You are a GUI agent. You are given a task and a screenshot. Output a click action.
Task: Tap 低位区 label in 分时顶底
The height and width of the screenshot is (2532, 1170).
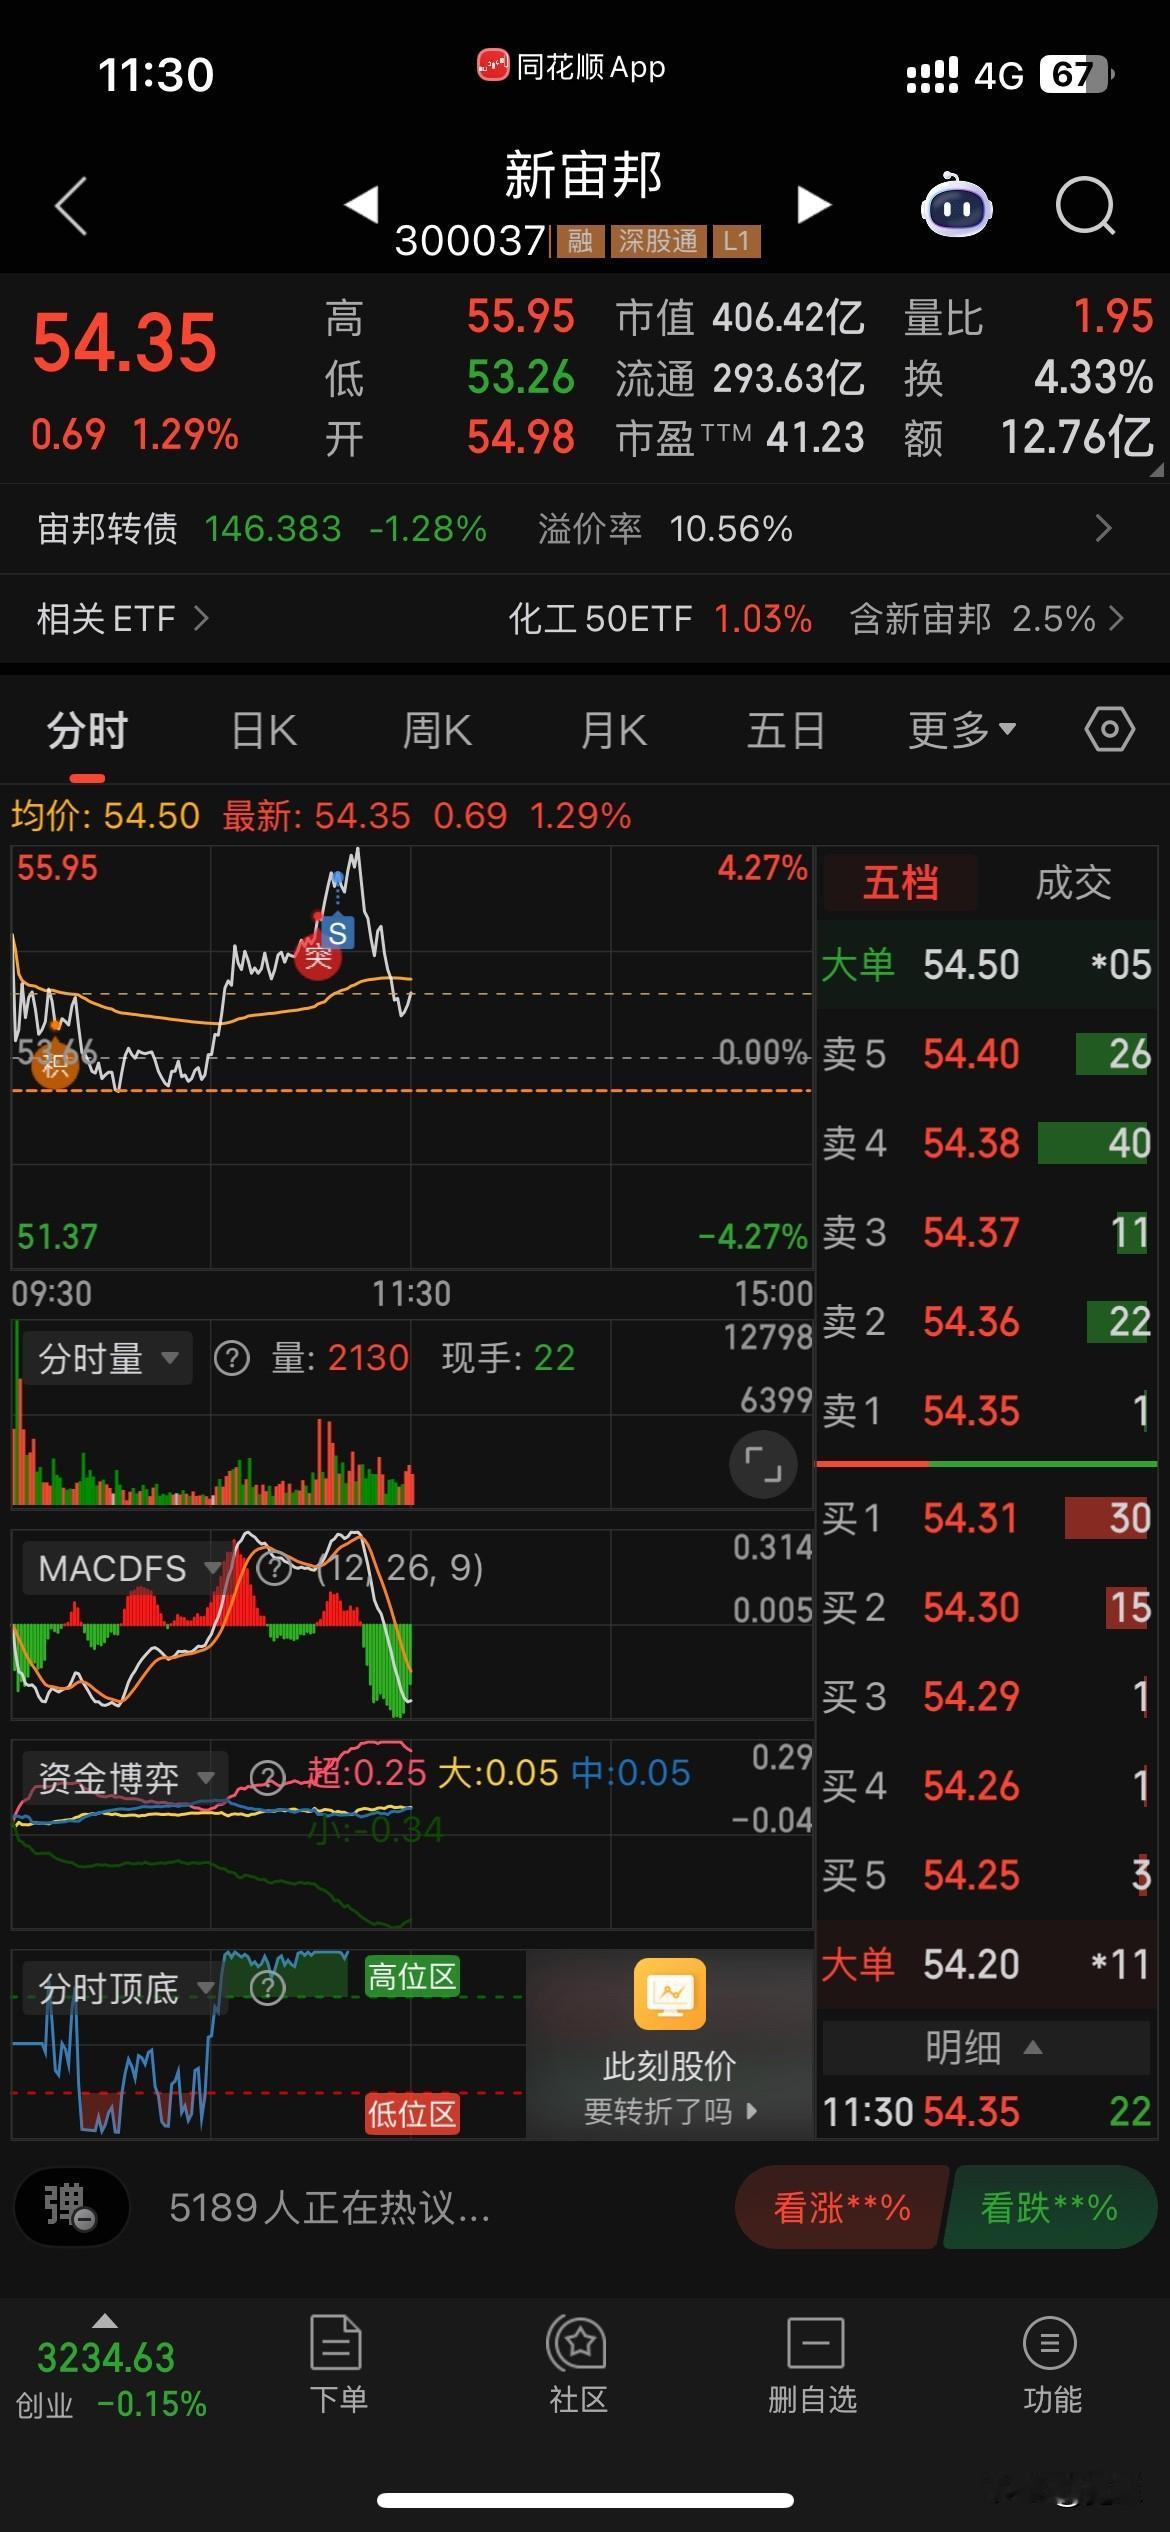pos(412,2114)
